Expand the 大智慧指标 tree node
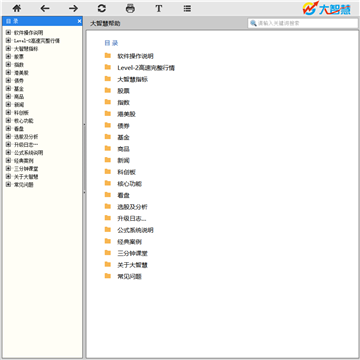360x360 pixels. (x=8, y=48)
